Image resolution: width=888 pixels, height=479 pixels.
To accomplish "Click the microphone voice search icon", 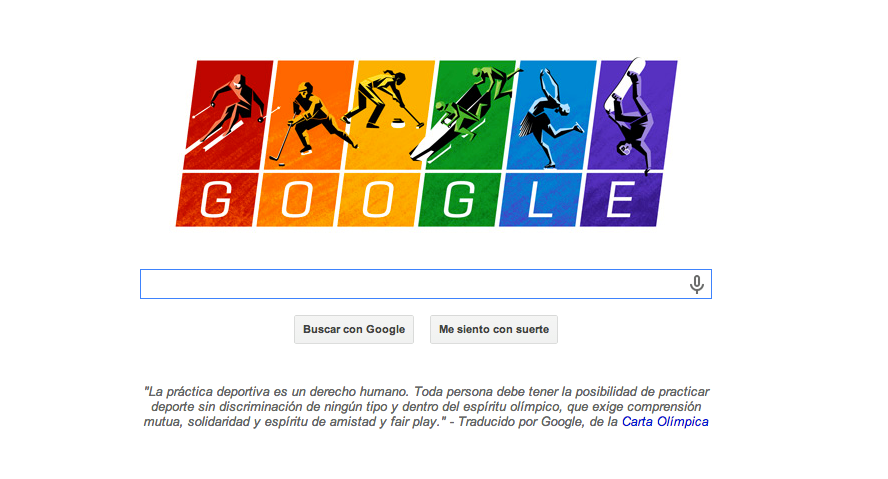I will tap(697, 284).
